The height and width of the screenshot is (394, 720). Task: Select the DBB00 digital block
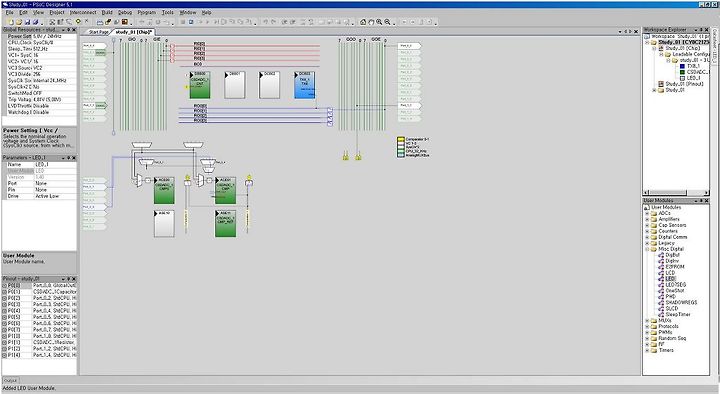coord(200,85)
